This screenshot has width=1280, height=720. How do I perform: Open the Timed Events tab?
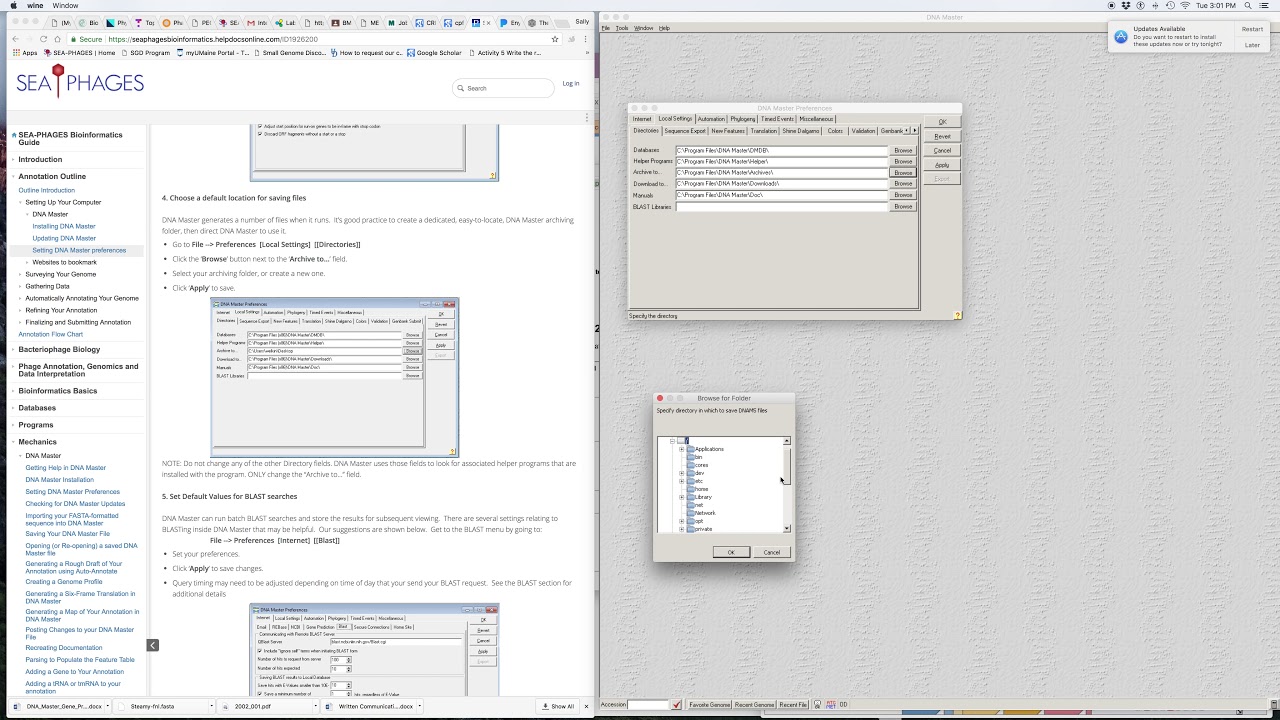tap(777, 119)
